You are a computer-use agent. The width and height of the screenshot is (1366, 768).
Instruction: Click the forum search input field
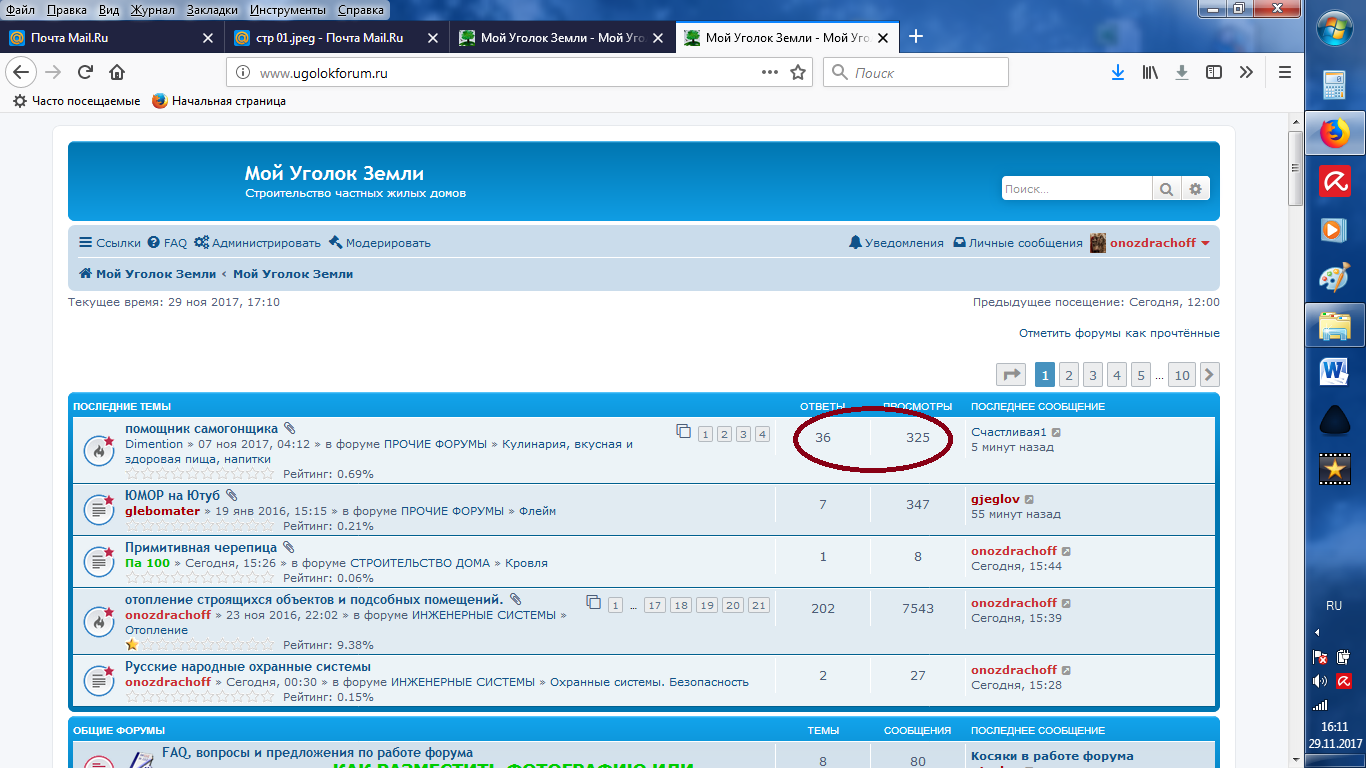pos(1076,189)
